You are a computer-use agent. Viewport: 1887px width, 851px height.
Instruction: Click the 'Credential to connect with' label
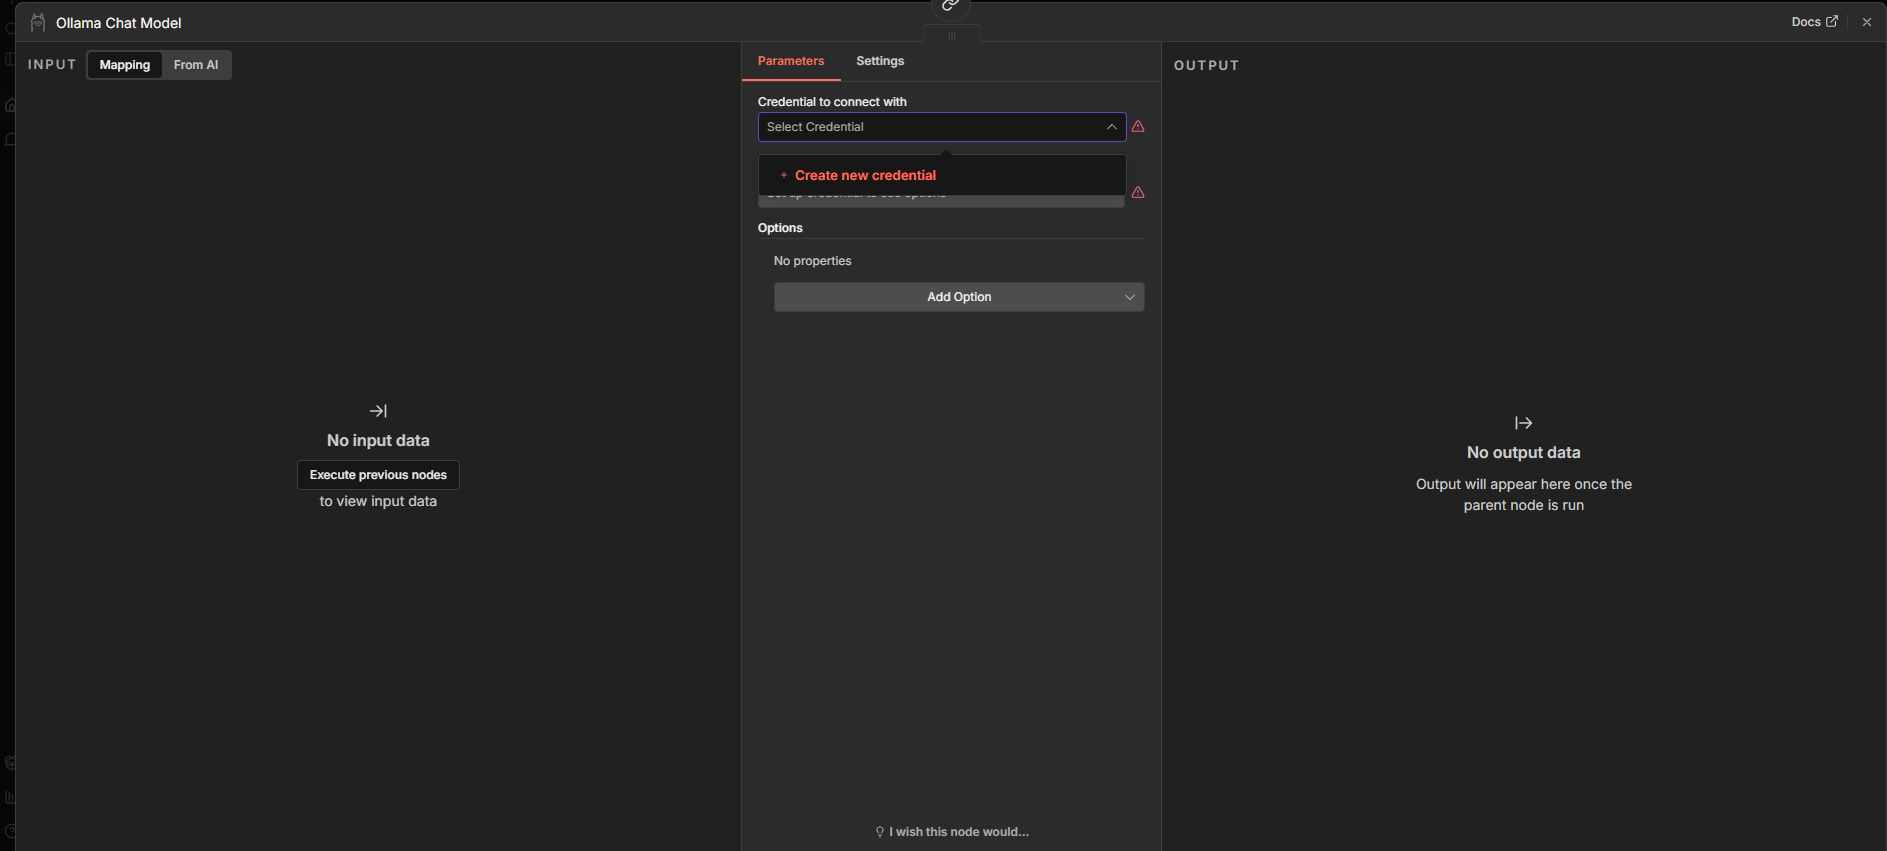[x=832, y=102]
